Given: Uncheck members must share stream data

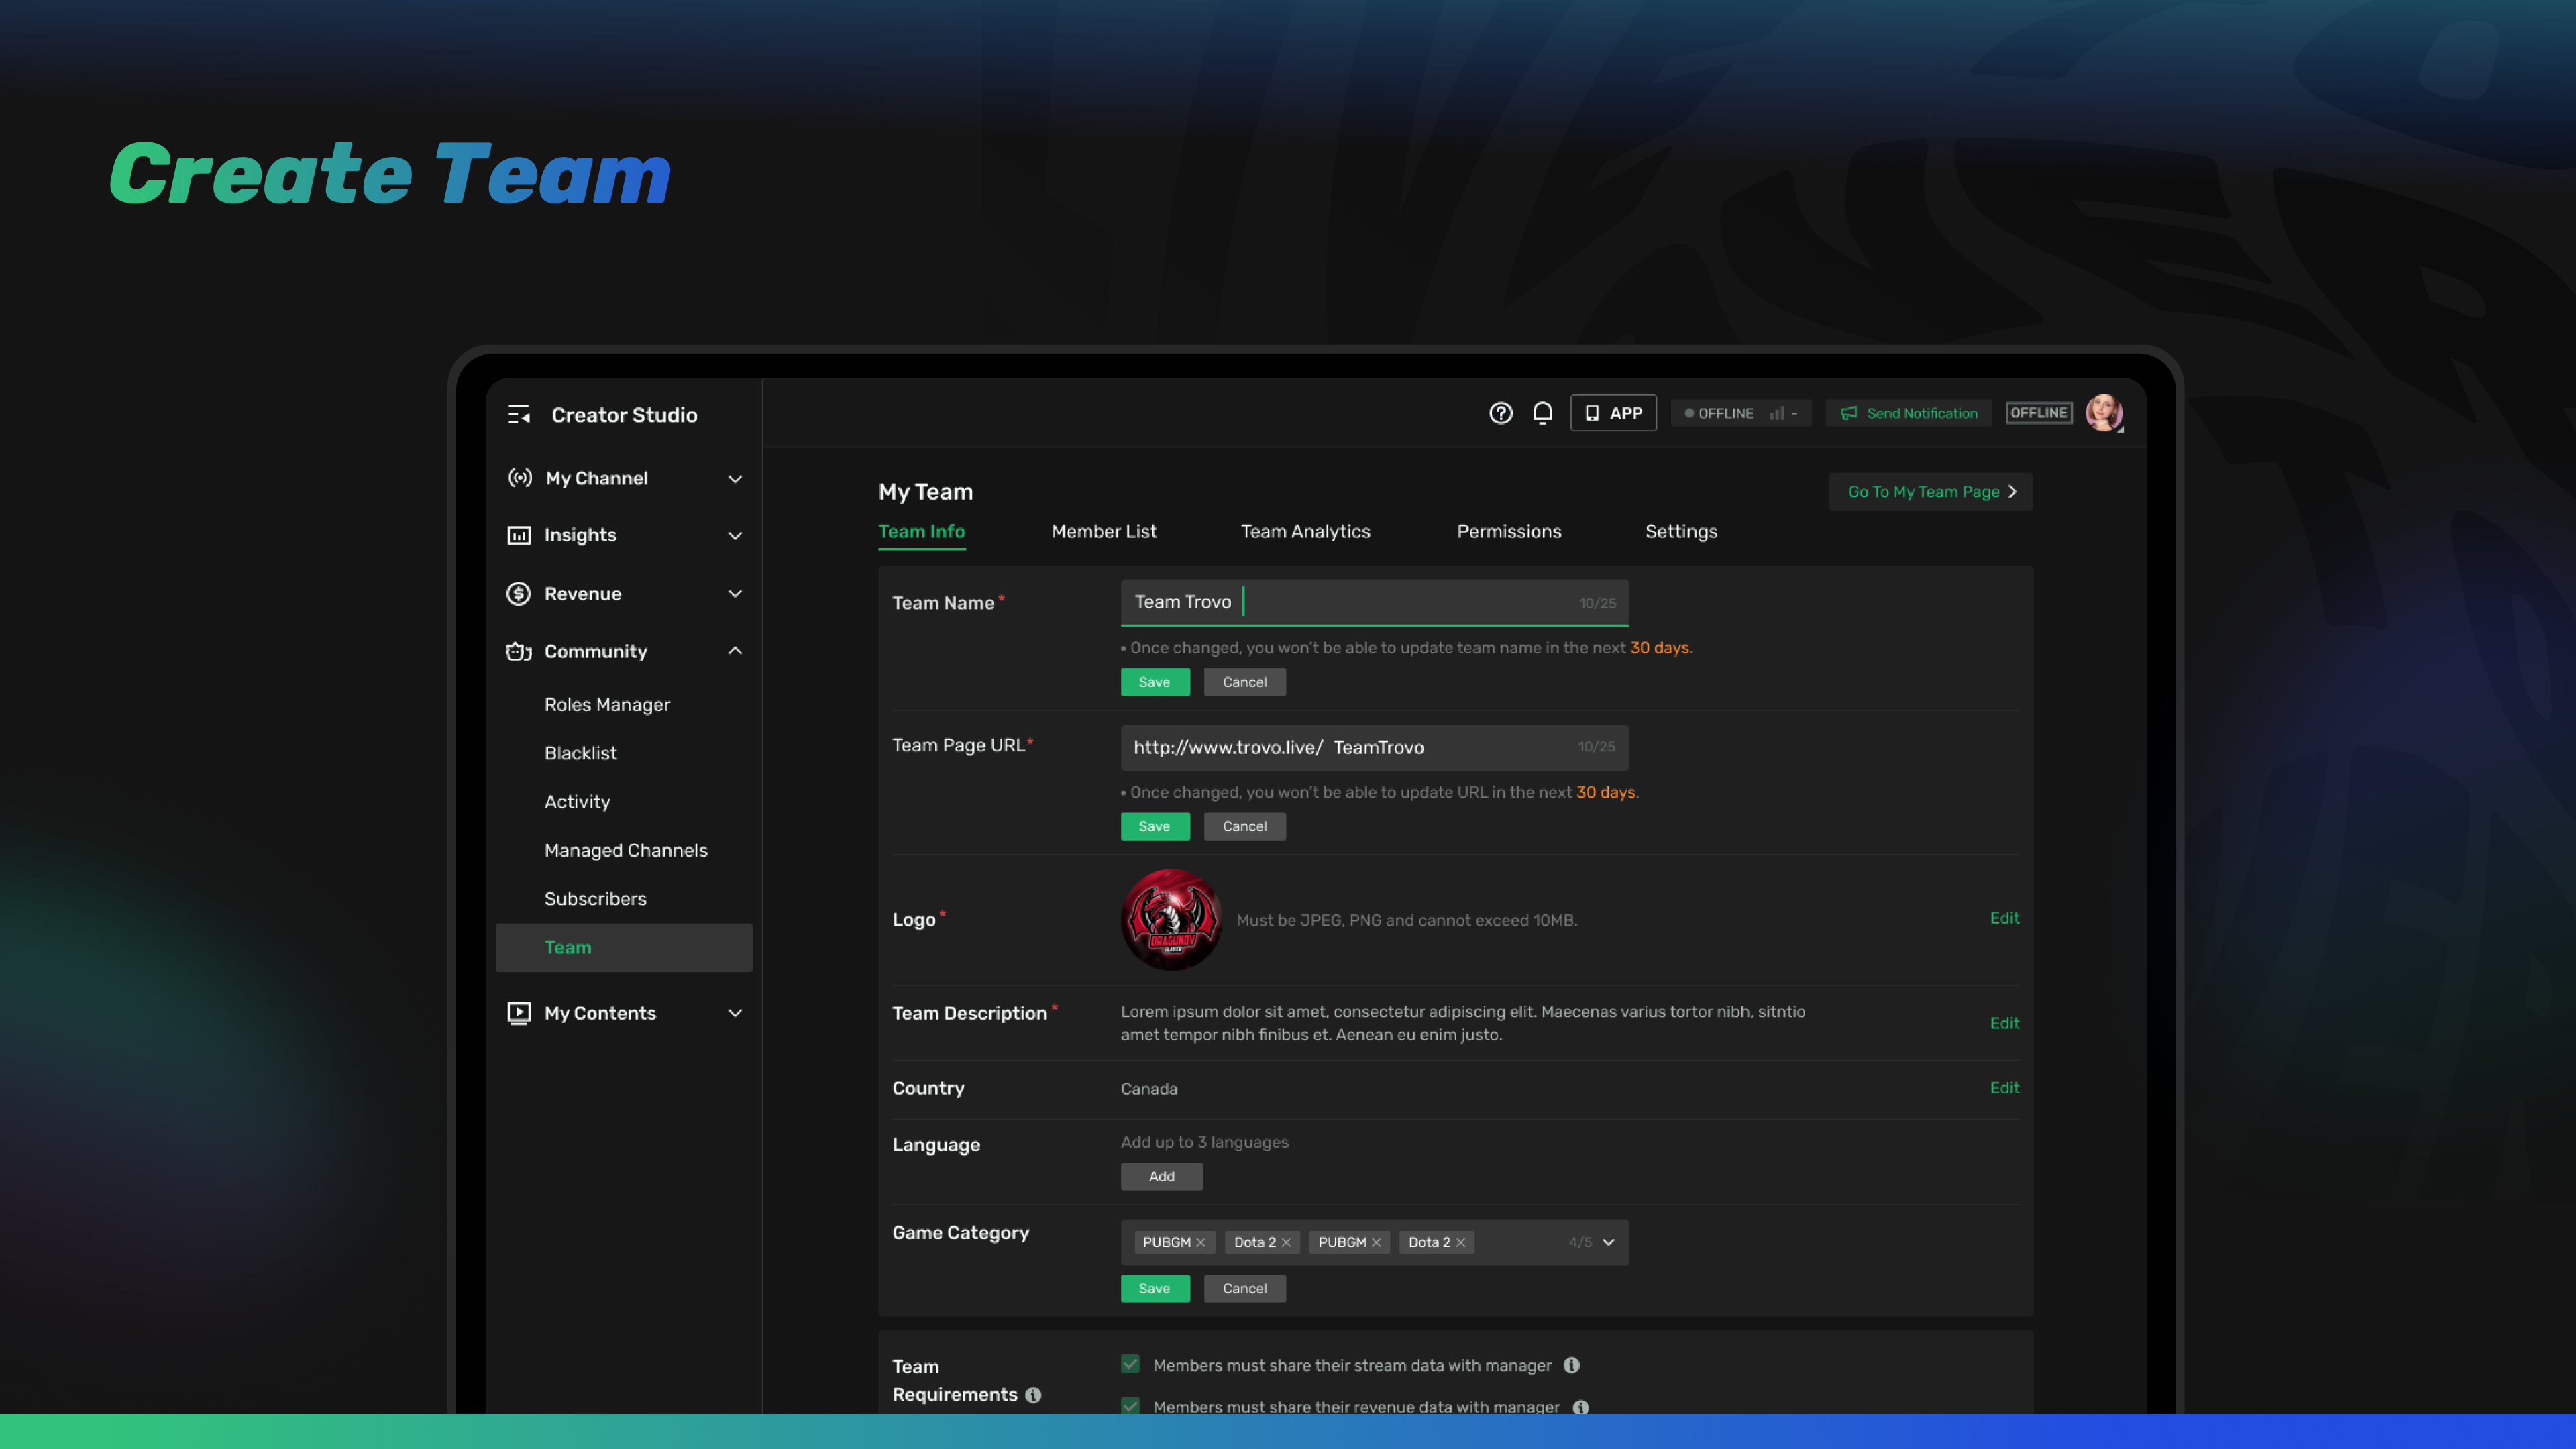Looking at the screenshot, I should [1130, 1364].
